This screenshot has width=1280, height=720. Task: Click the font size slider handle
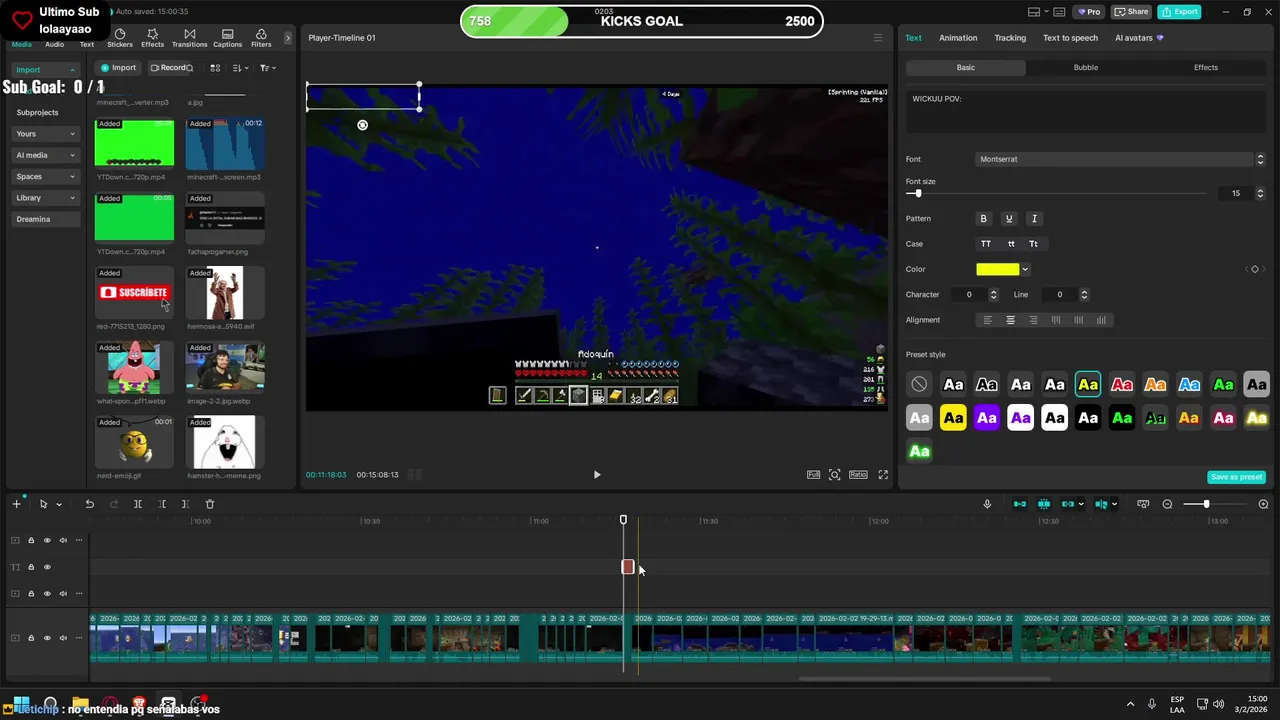pos(918,193)
